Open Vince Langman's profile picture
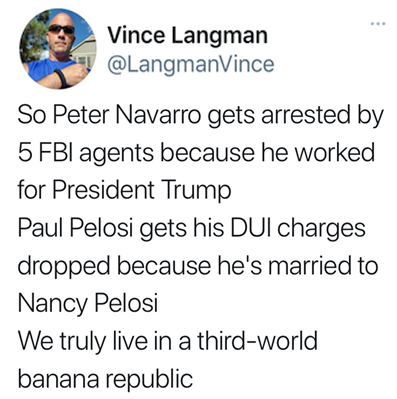397x399 pixels. [58, 49]
